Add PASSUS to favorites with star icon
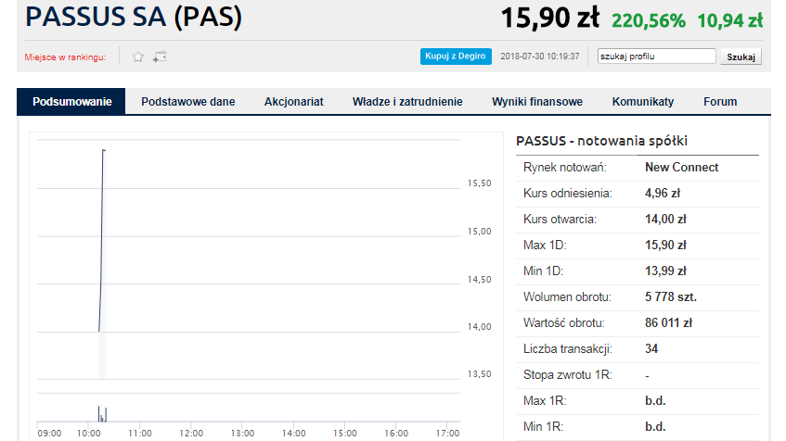The width and height of the screenshot is (786, 441). [x=138, y=57]
